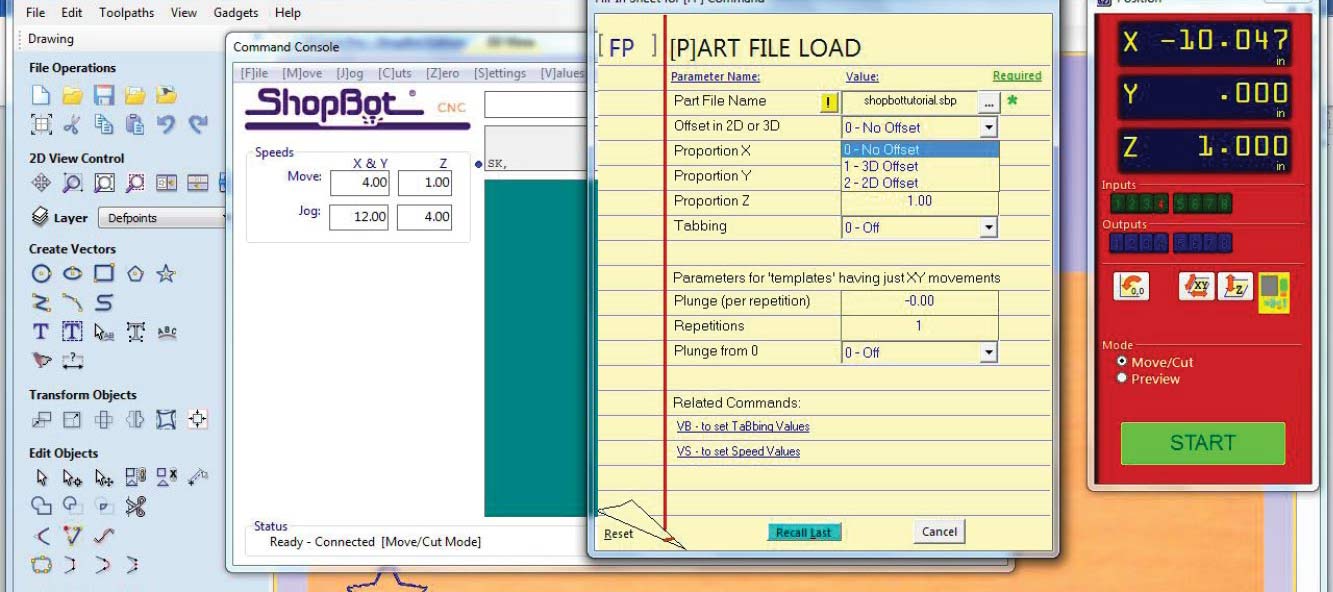The image size is (1333, 592).
Task: Open the Offset in 2D or 3D dropdown
Action: (x=988, y=127)
